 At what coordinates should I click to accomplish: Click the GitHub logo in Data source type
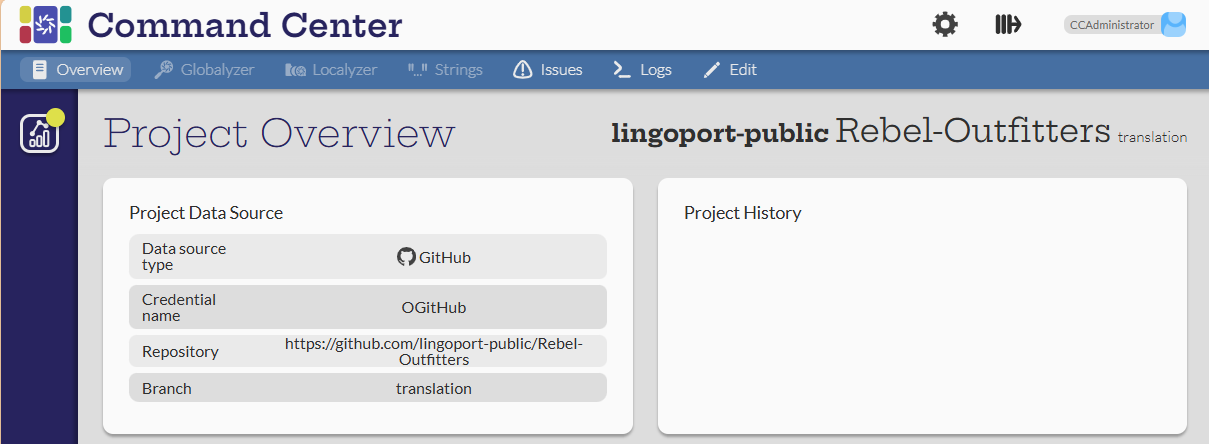point(406,257)
